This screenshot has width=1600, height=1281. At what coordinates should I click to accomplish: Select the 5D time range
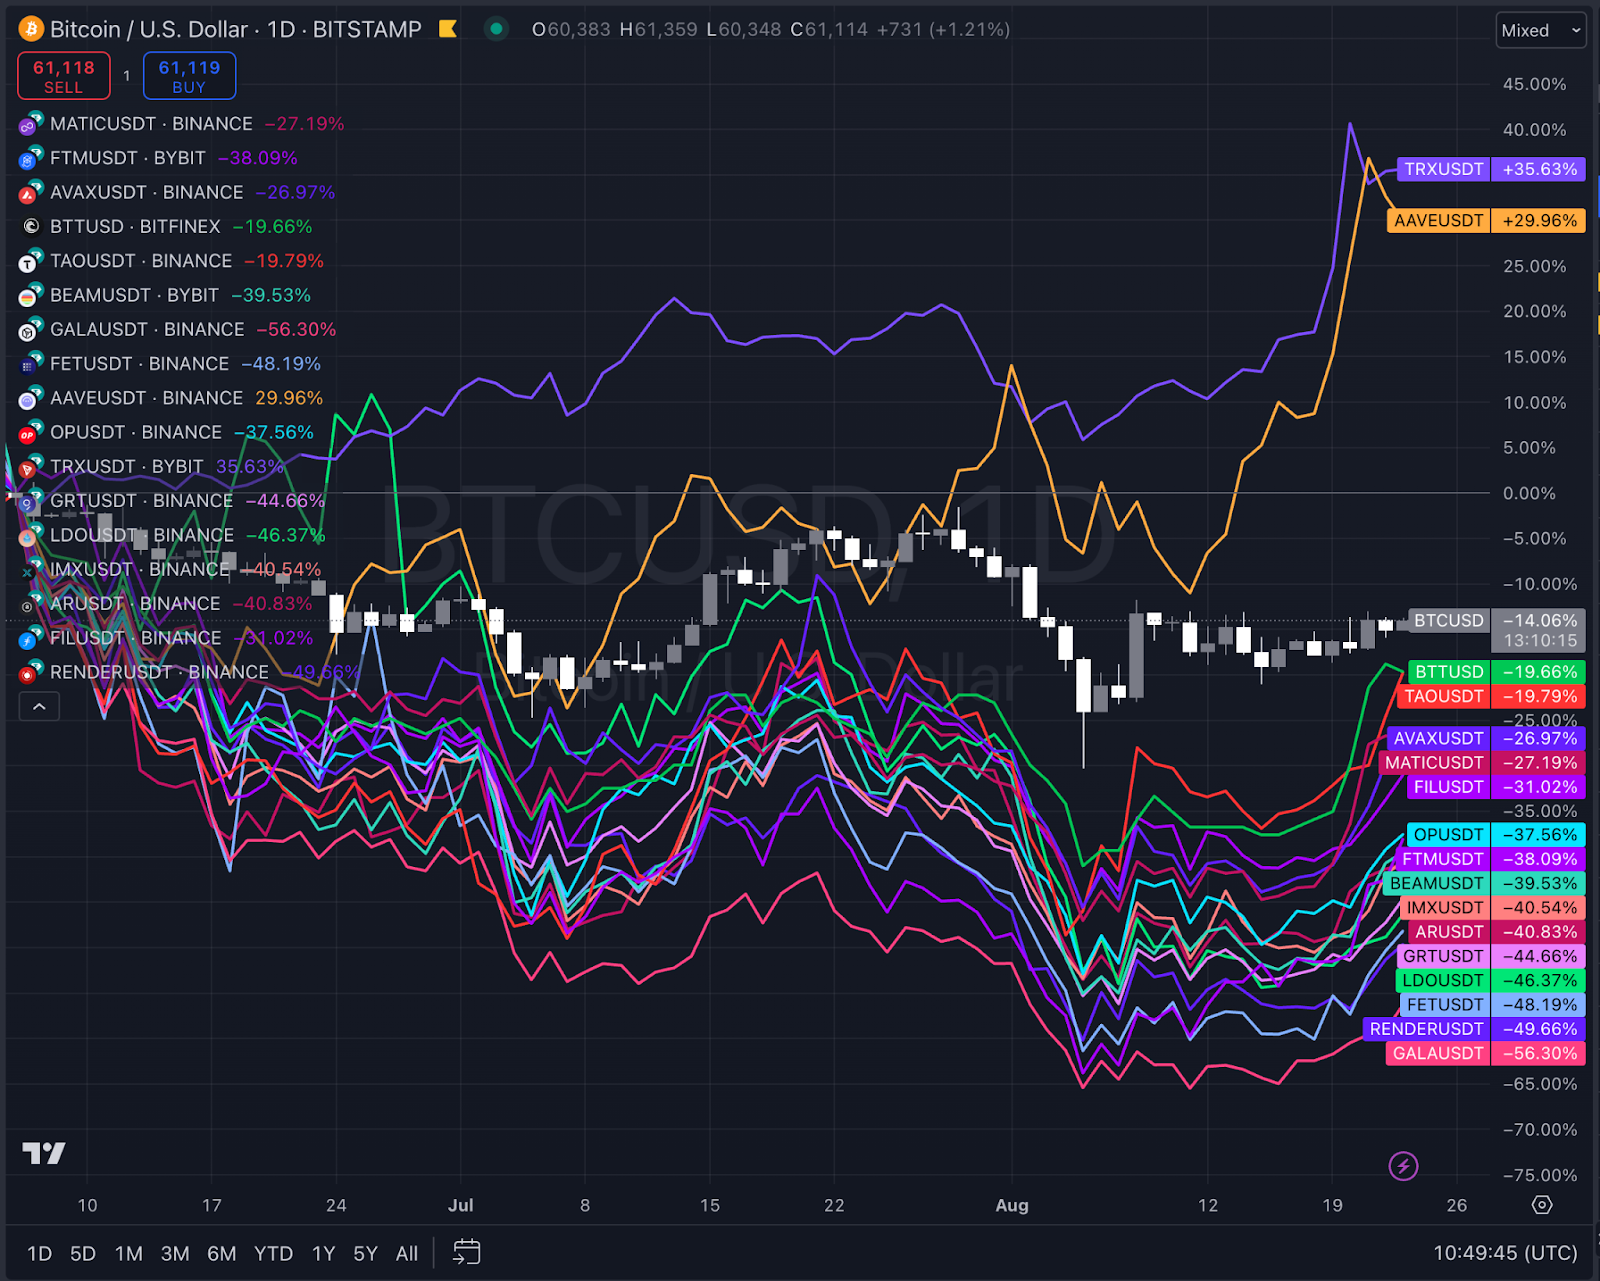pyautogui.click(x=83, y=1253)
